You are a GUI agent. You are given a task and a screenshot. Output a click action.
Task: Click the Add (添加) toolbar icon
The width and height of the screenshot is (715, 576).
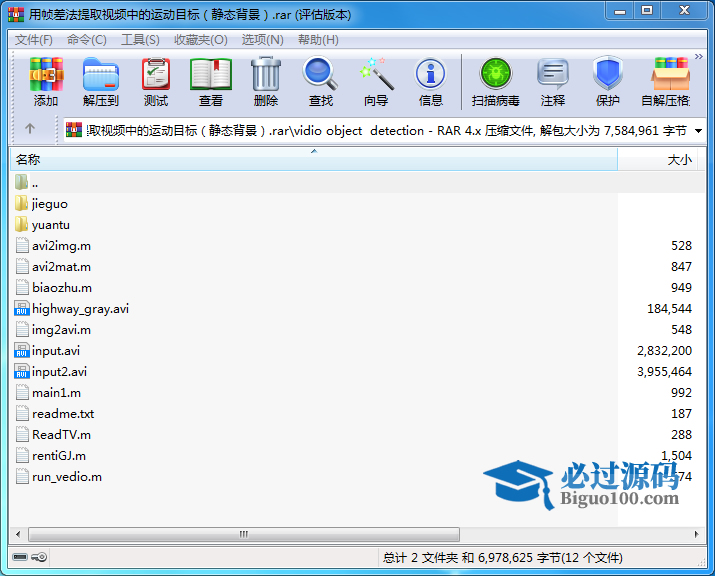(46, 81)
